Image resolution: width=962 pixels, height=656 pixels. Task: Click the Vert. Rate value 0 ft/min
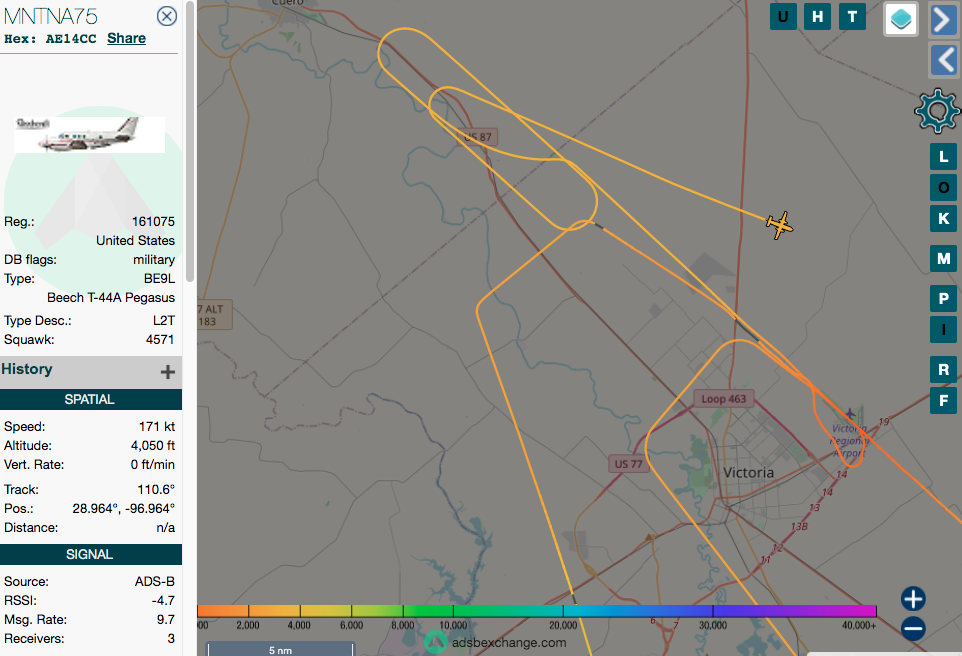point(153,465)
